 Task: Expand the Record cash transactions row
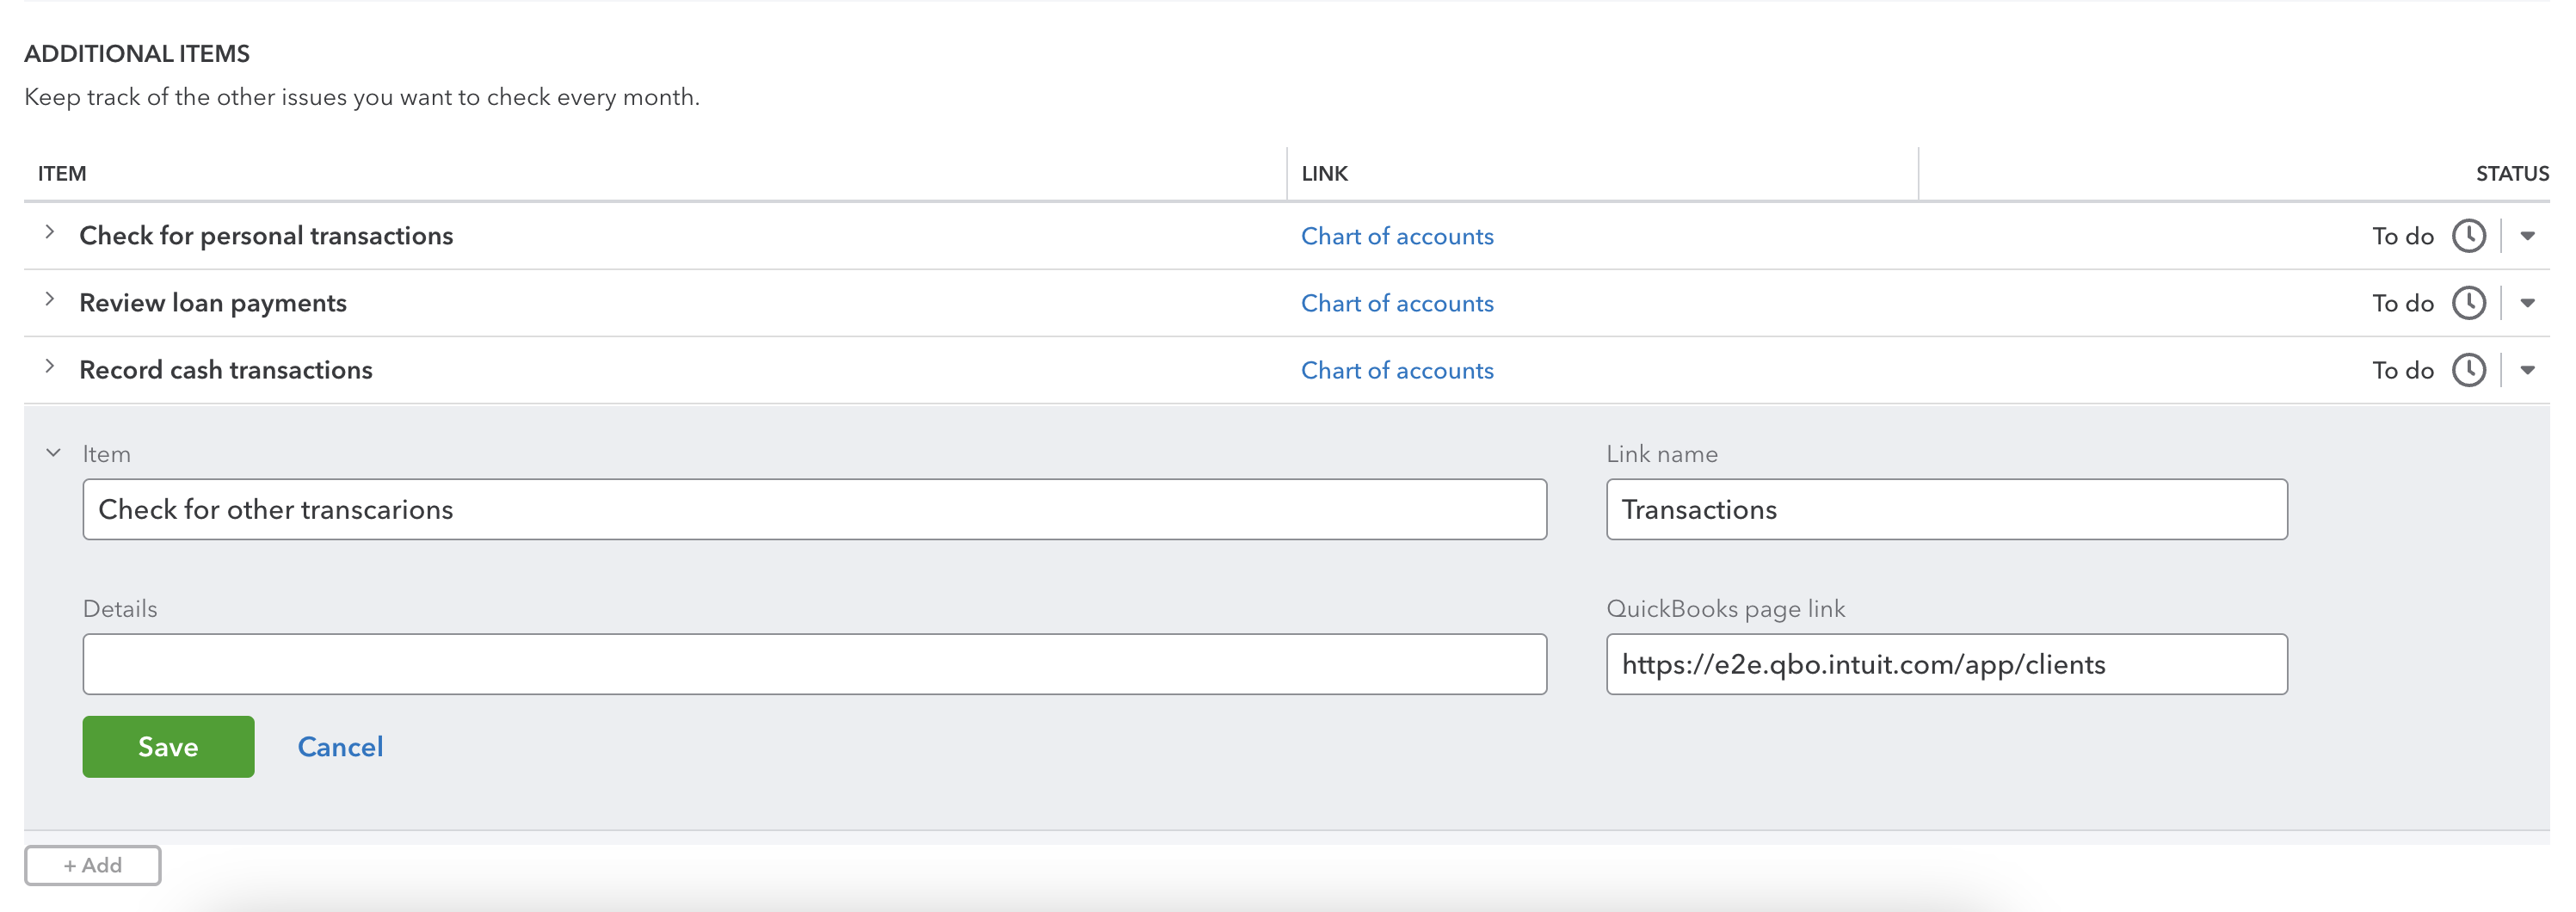click(x=49, y=366)
